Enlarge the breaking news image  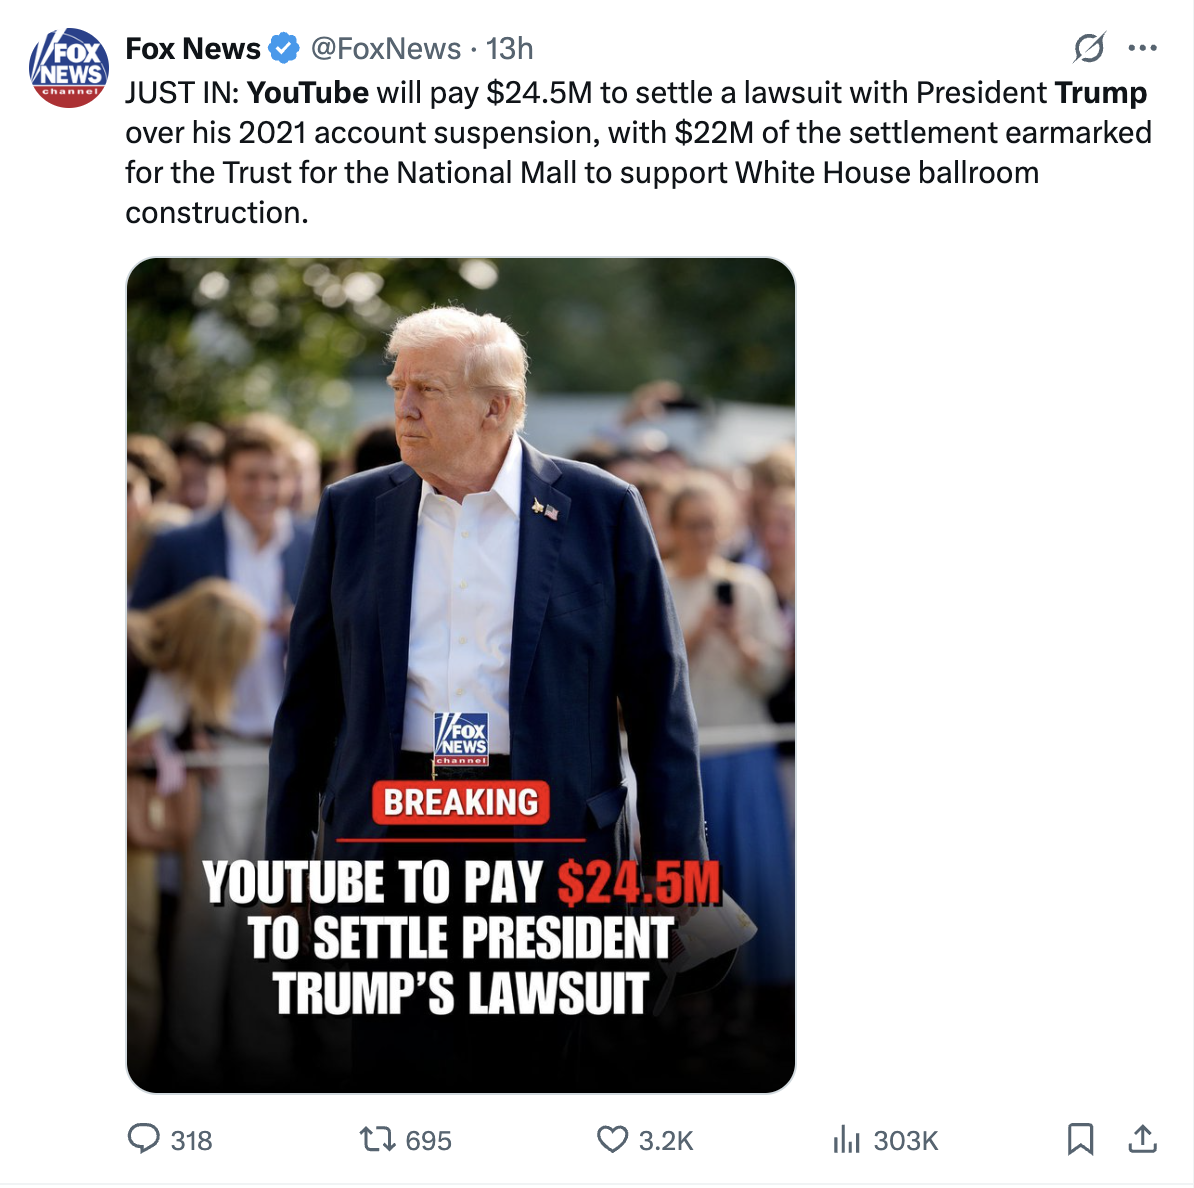point(461,675)
